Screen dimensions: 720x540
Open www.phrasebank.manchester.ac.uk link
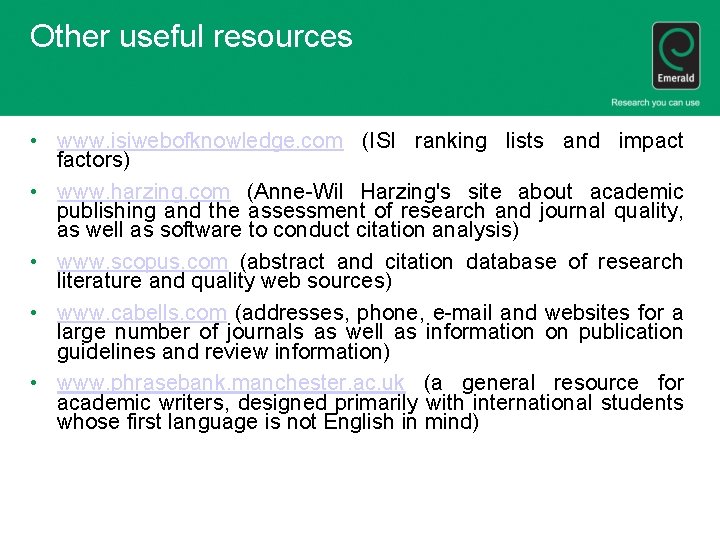pyautogui.click(x=231, y=383)
